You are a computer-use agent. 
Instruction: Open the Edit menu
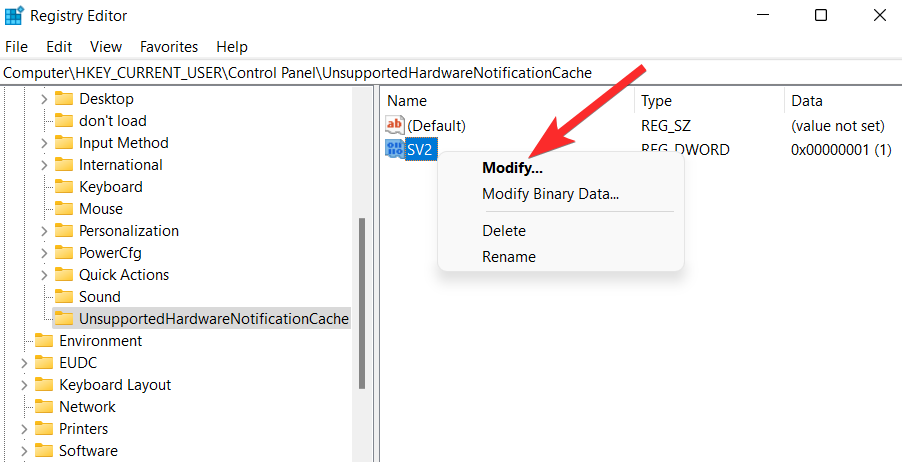(x=59, y=47)
